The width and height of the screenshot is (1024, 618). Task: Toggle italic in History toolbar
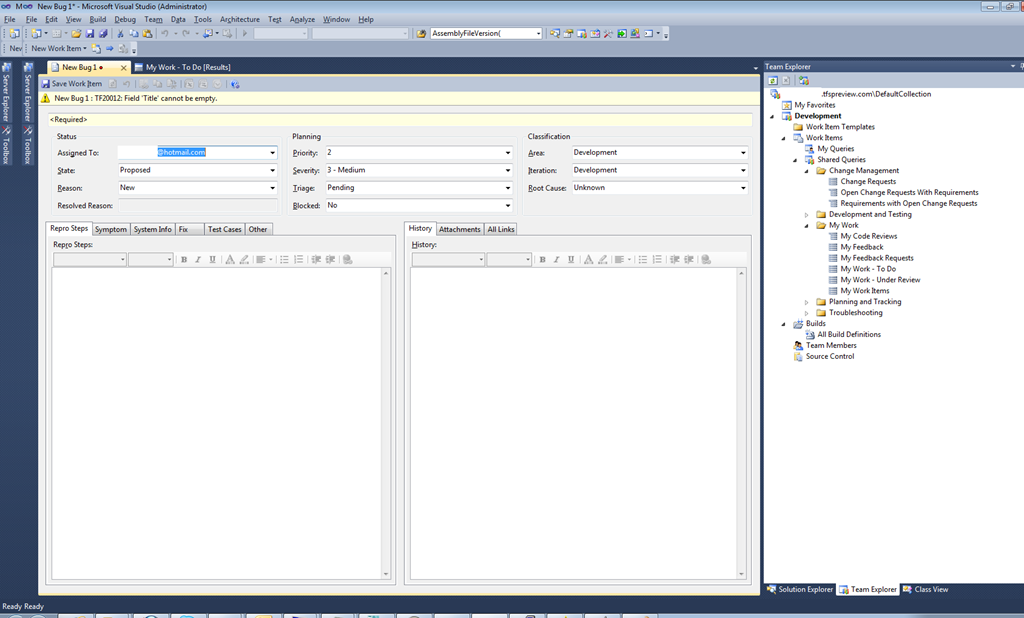pyautogui.click(x=556, y=259)
